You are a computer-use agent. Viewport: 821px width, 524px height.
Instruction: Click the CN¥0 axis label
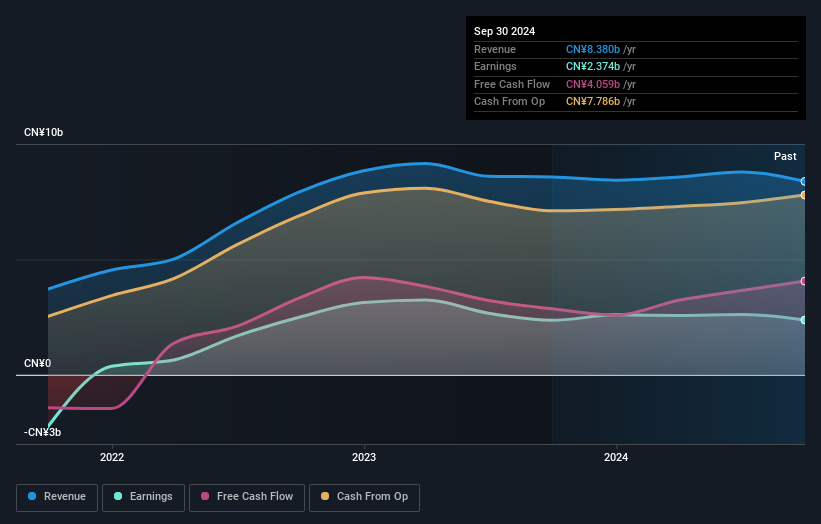37,363
